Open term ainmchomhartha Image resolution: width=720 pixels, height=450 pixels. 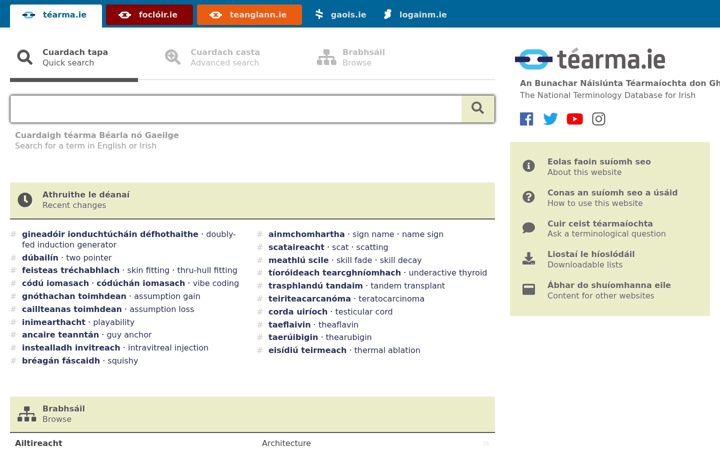coord(306,234)
